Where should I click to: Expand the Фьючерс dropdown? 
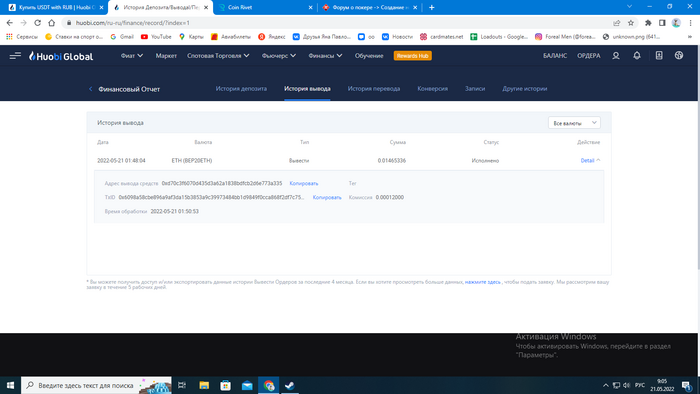(x=279, y=56)
